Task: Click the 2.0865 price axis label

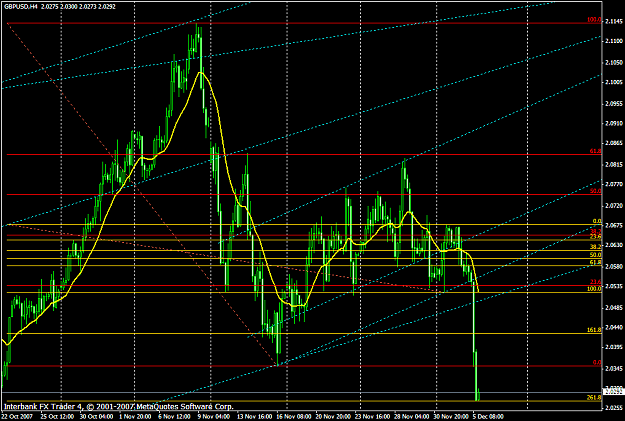Action: (614, 143)
